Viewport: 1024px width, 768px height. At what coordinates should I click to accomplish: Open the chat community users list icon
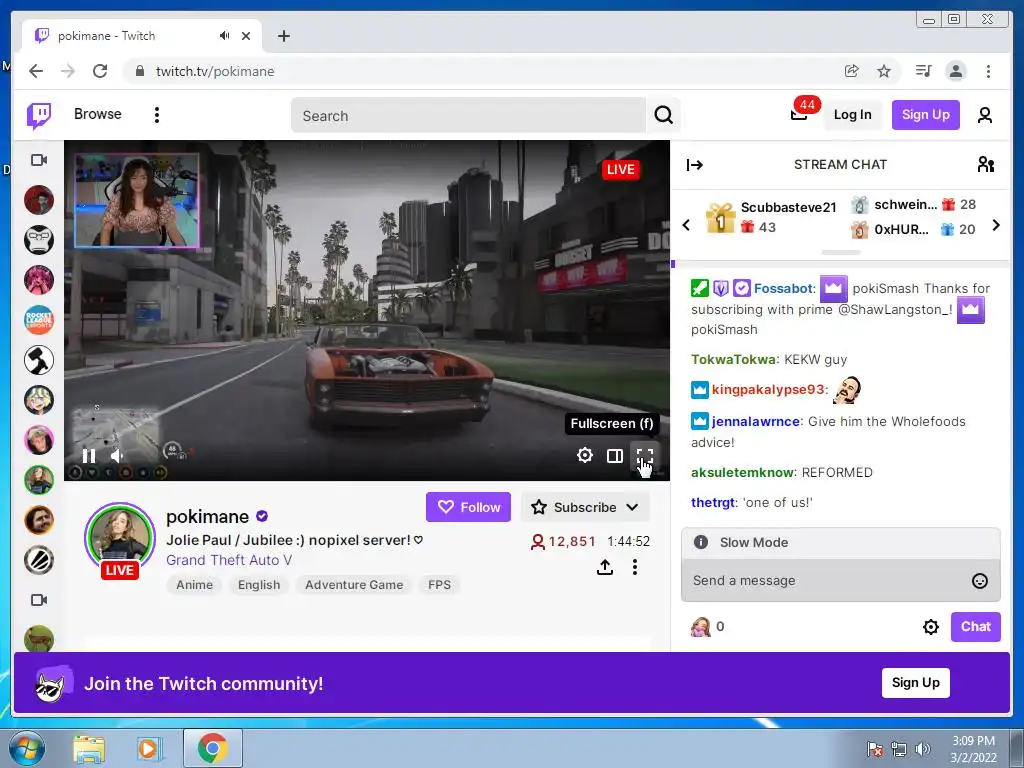click(x=985, y=165)
